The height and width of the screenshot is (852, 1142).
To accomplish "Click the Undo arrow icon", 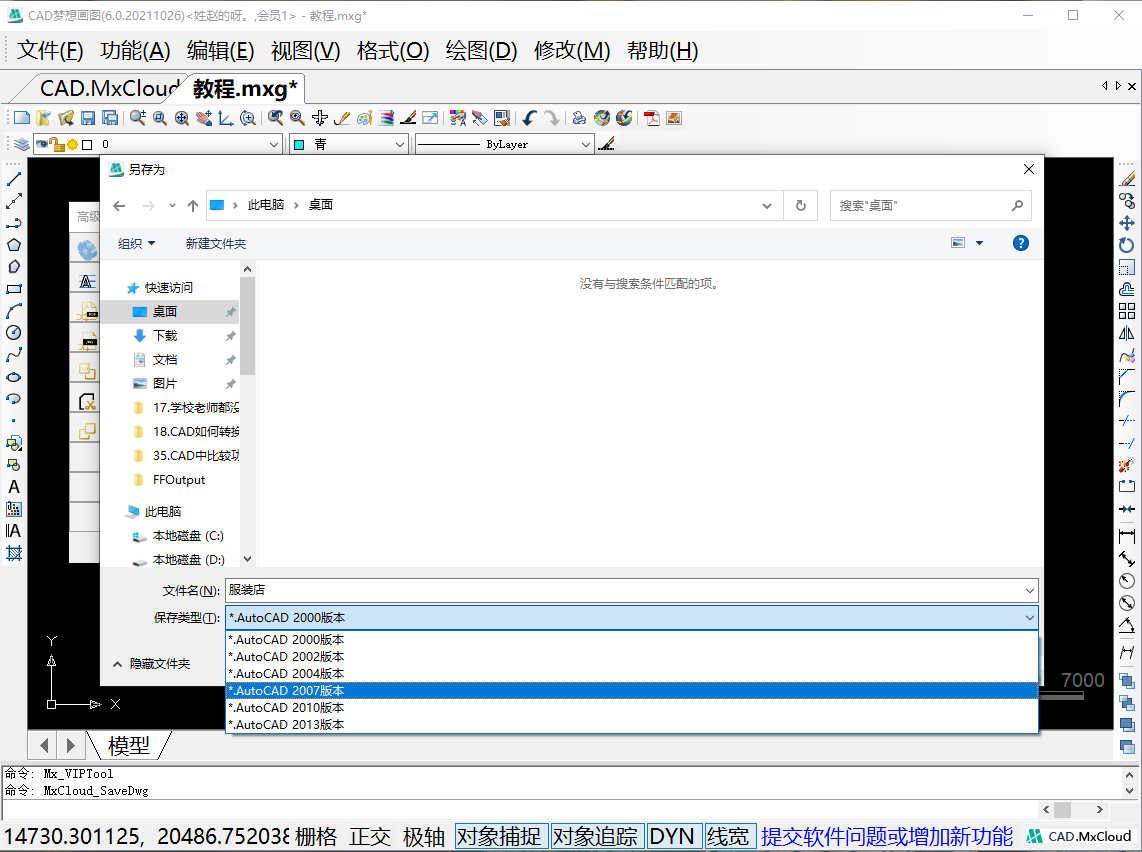I will (x=529, y=118).
